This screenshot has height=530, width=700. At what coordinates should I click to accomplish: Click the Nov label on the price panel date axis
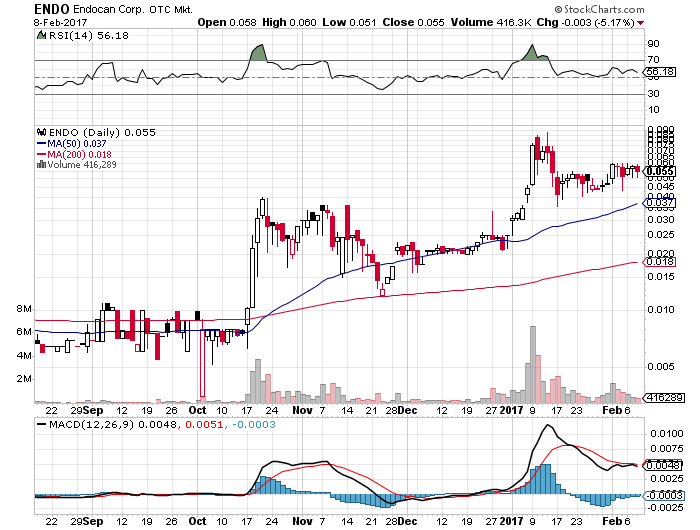click(302, 410)
